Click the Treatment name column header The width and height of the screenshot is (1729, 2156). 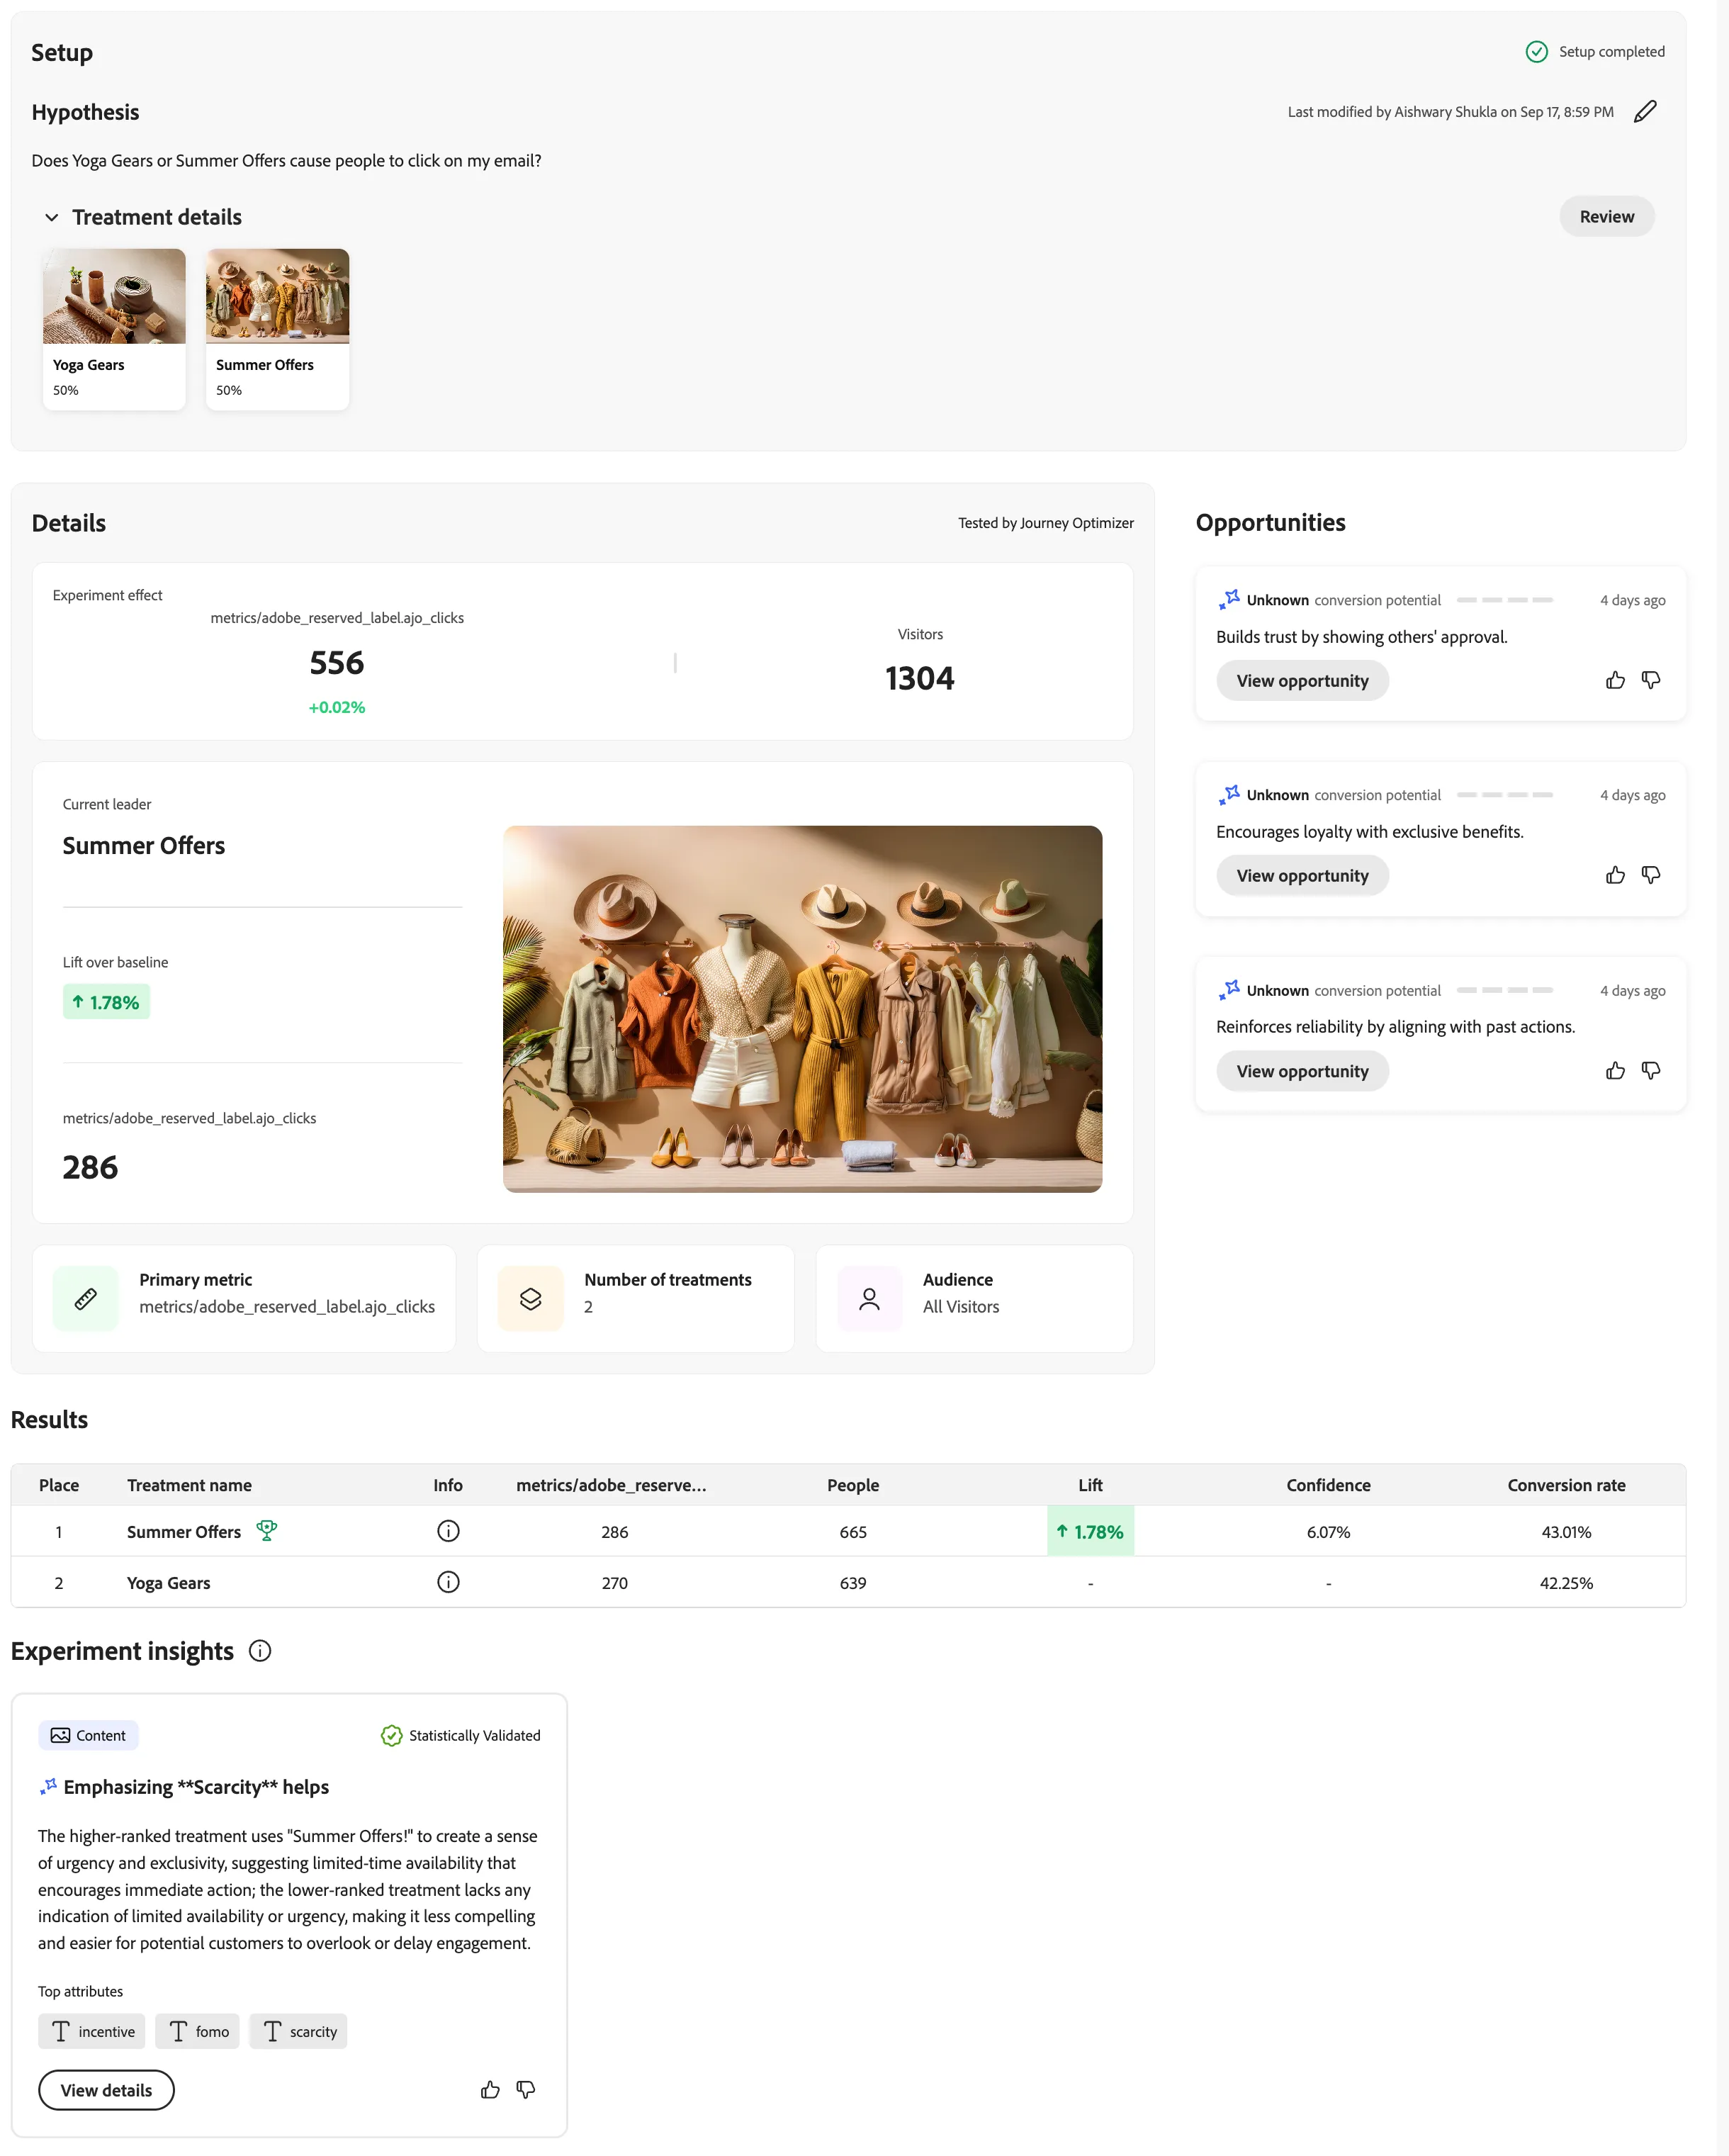pyautogui.click(x=189, y=1485)
